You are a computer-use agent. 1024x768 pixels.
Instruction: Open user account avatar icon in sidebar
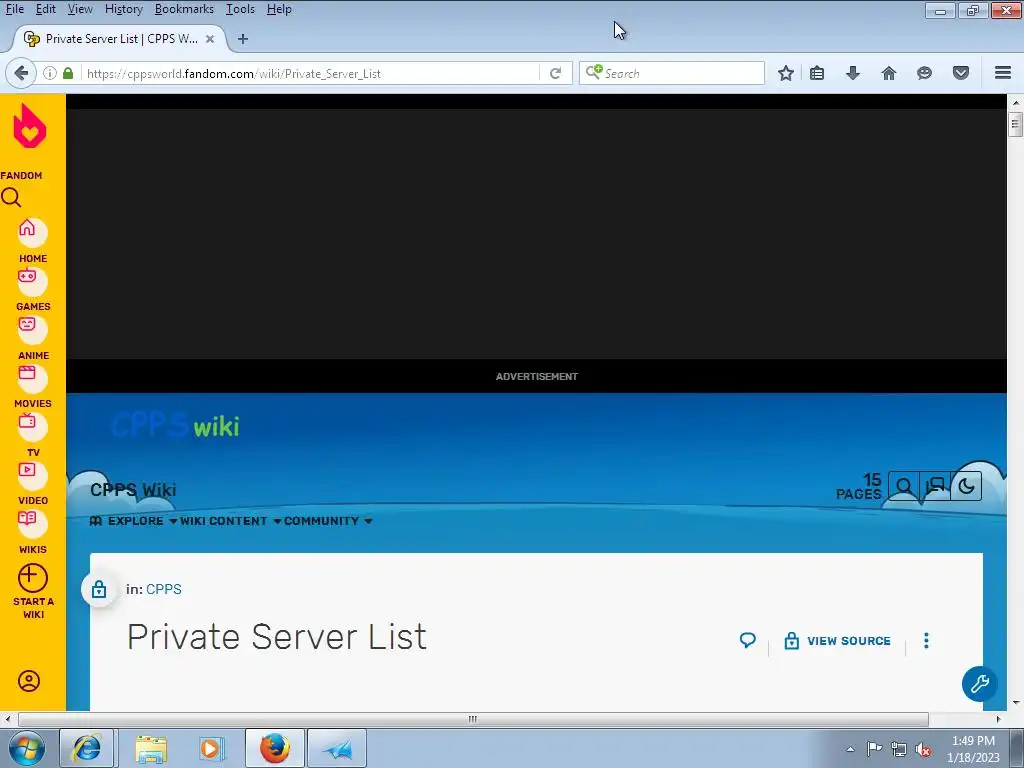(x=29, y=681)
